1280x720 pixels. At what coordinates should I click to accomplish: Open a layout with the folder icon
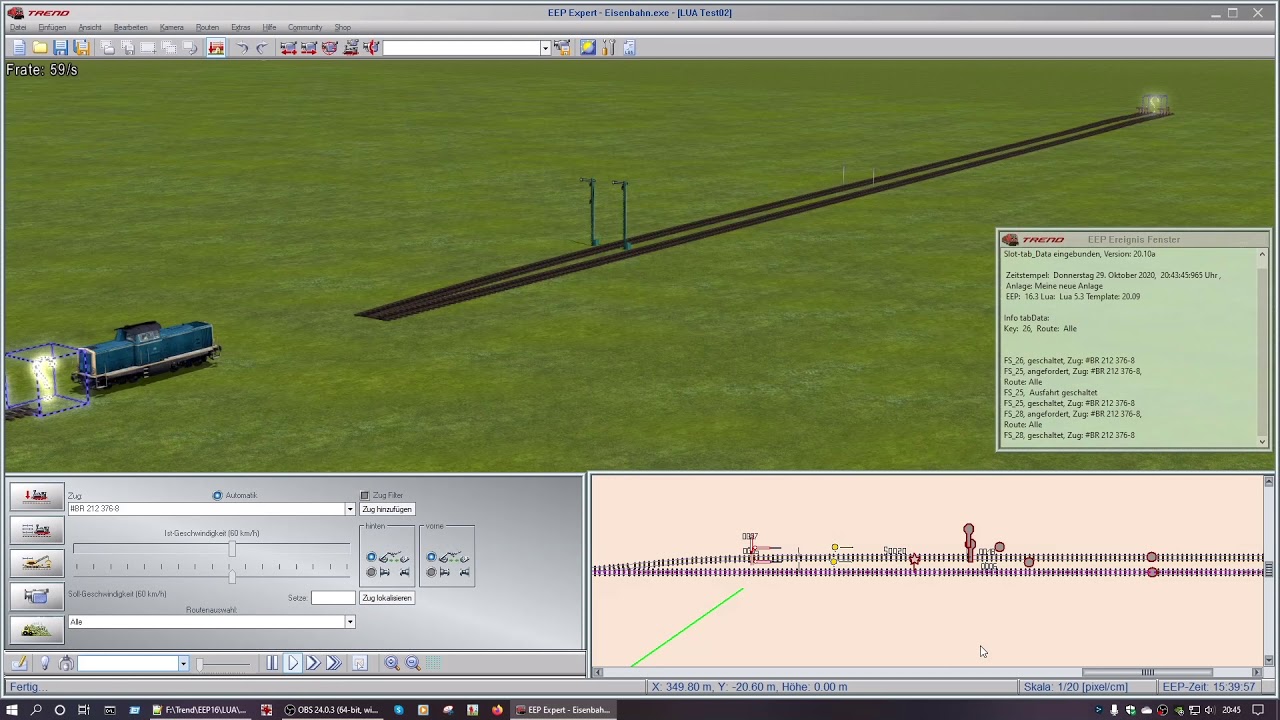pyautogui.click(x=40, y=47)
